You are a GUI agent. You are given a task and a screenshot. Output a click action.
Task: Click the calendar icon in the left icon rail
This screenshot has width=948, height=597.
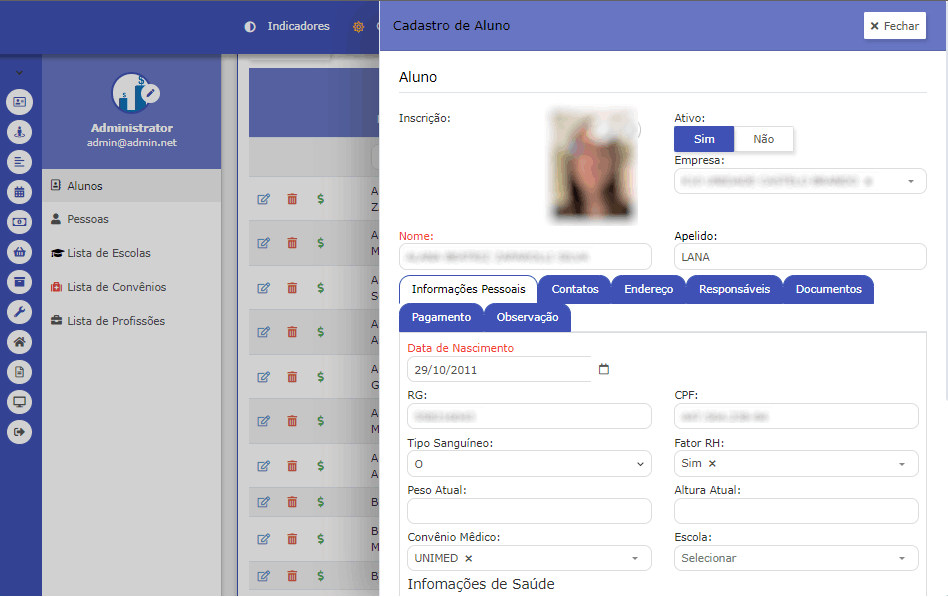(x=20, y=191)
